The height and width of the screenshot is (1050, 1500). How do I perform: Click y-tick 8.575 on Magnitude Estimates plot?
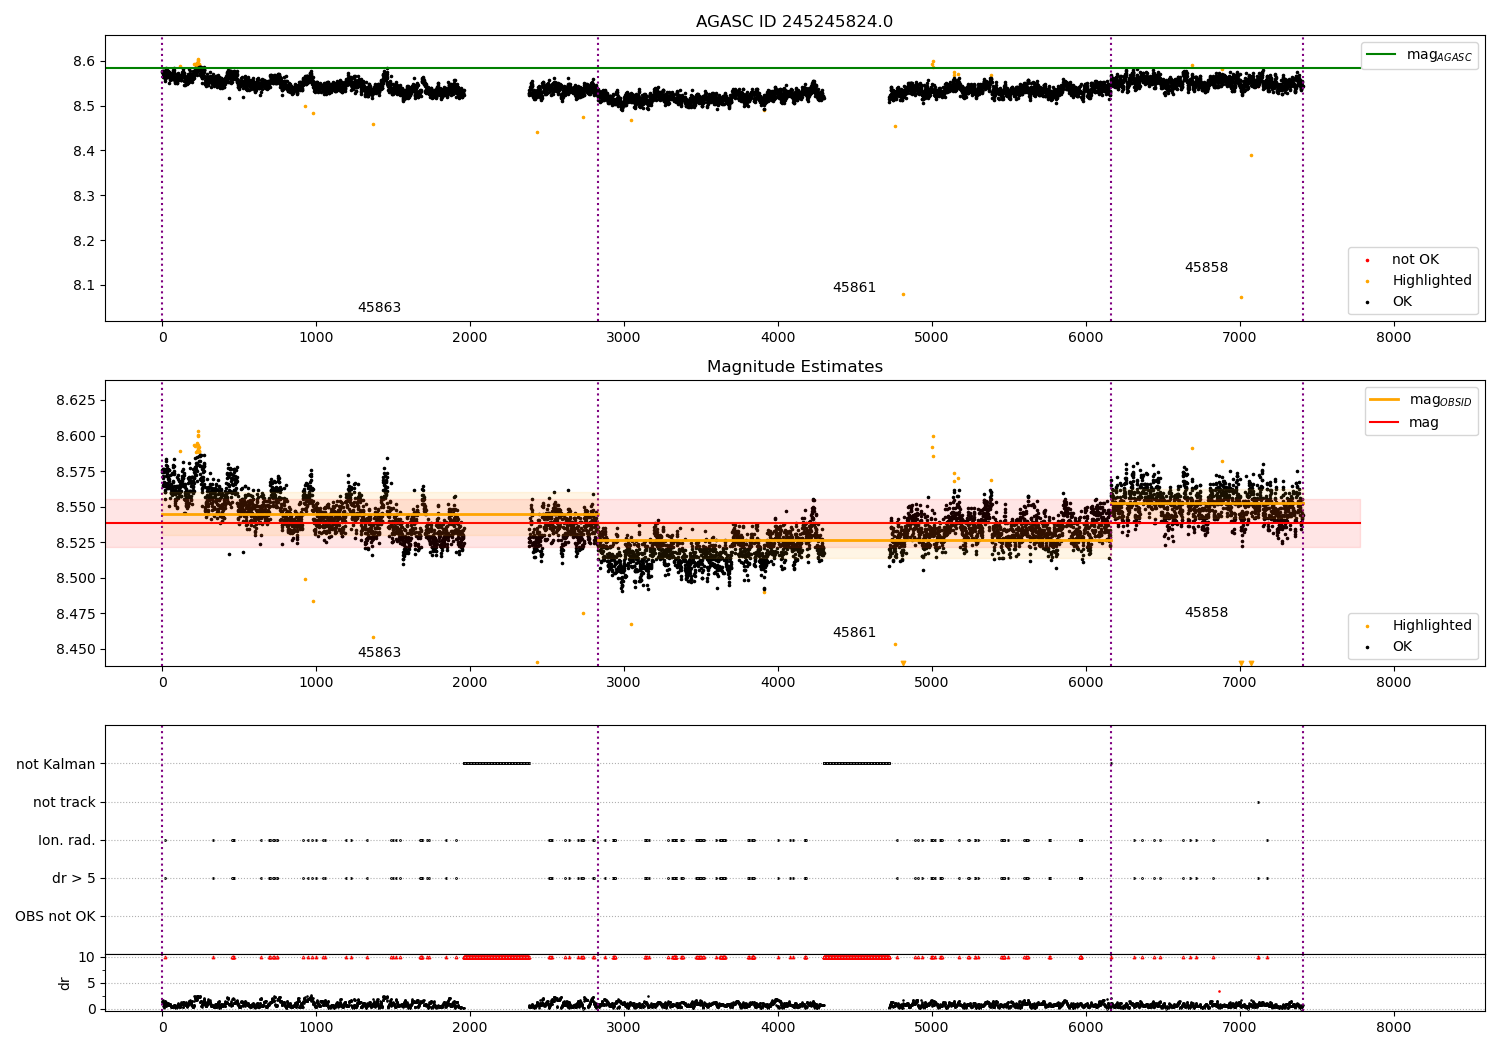[x=77, y=472]
